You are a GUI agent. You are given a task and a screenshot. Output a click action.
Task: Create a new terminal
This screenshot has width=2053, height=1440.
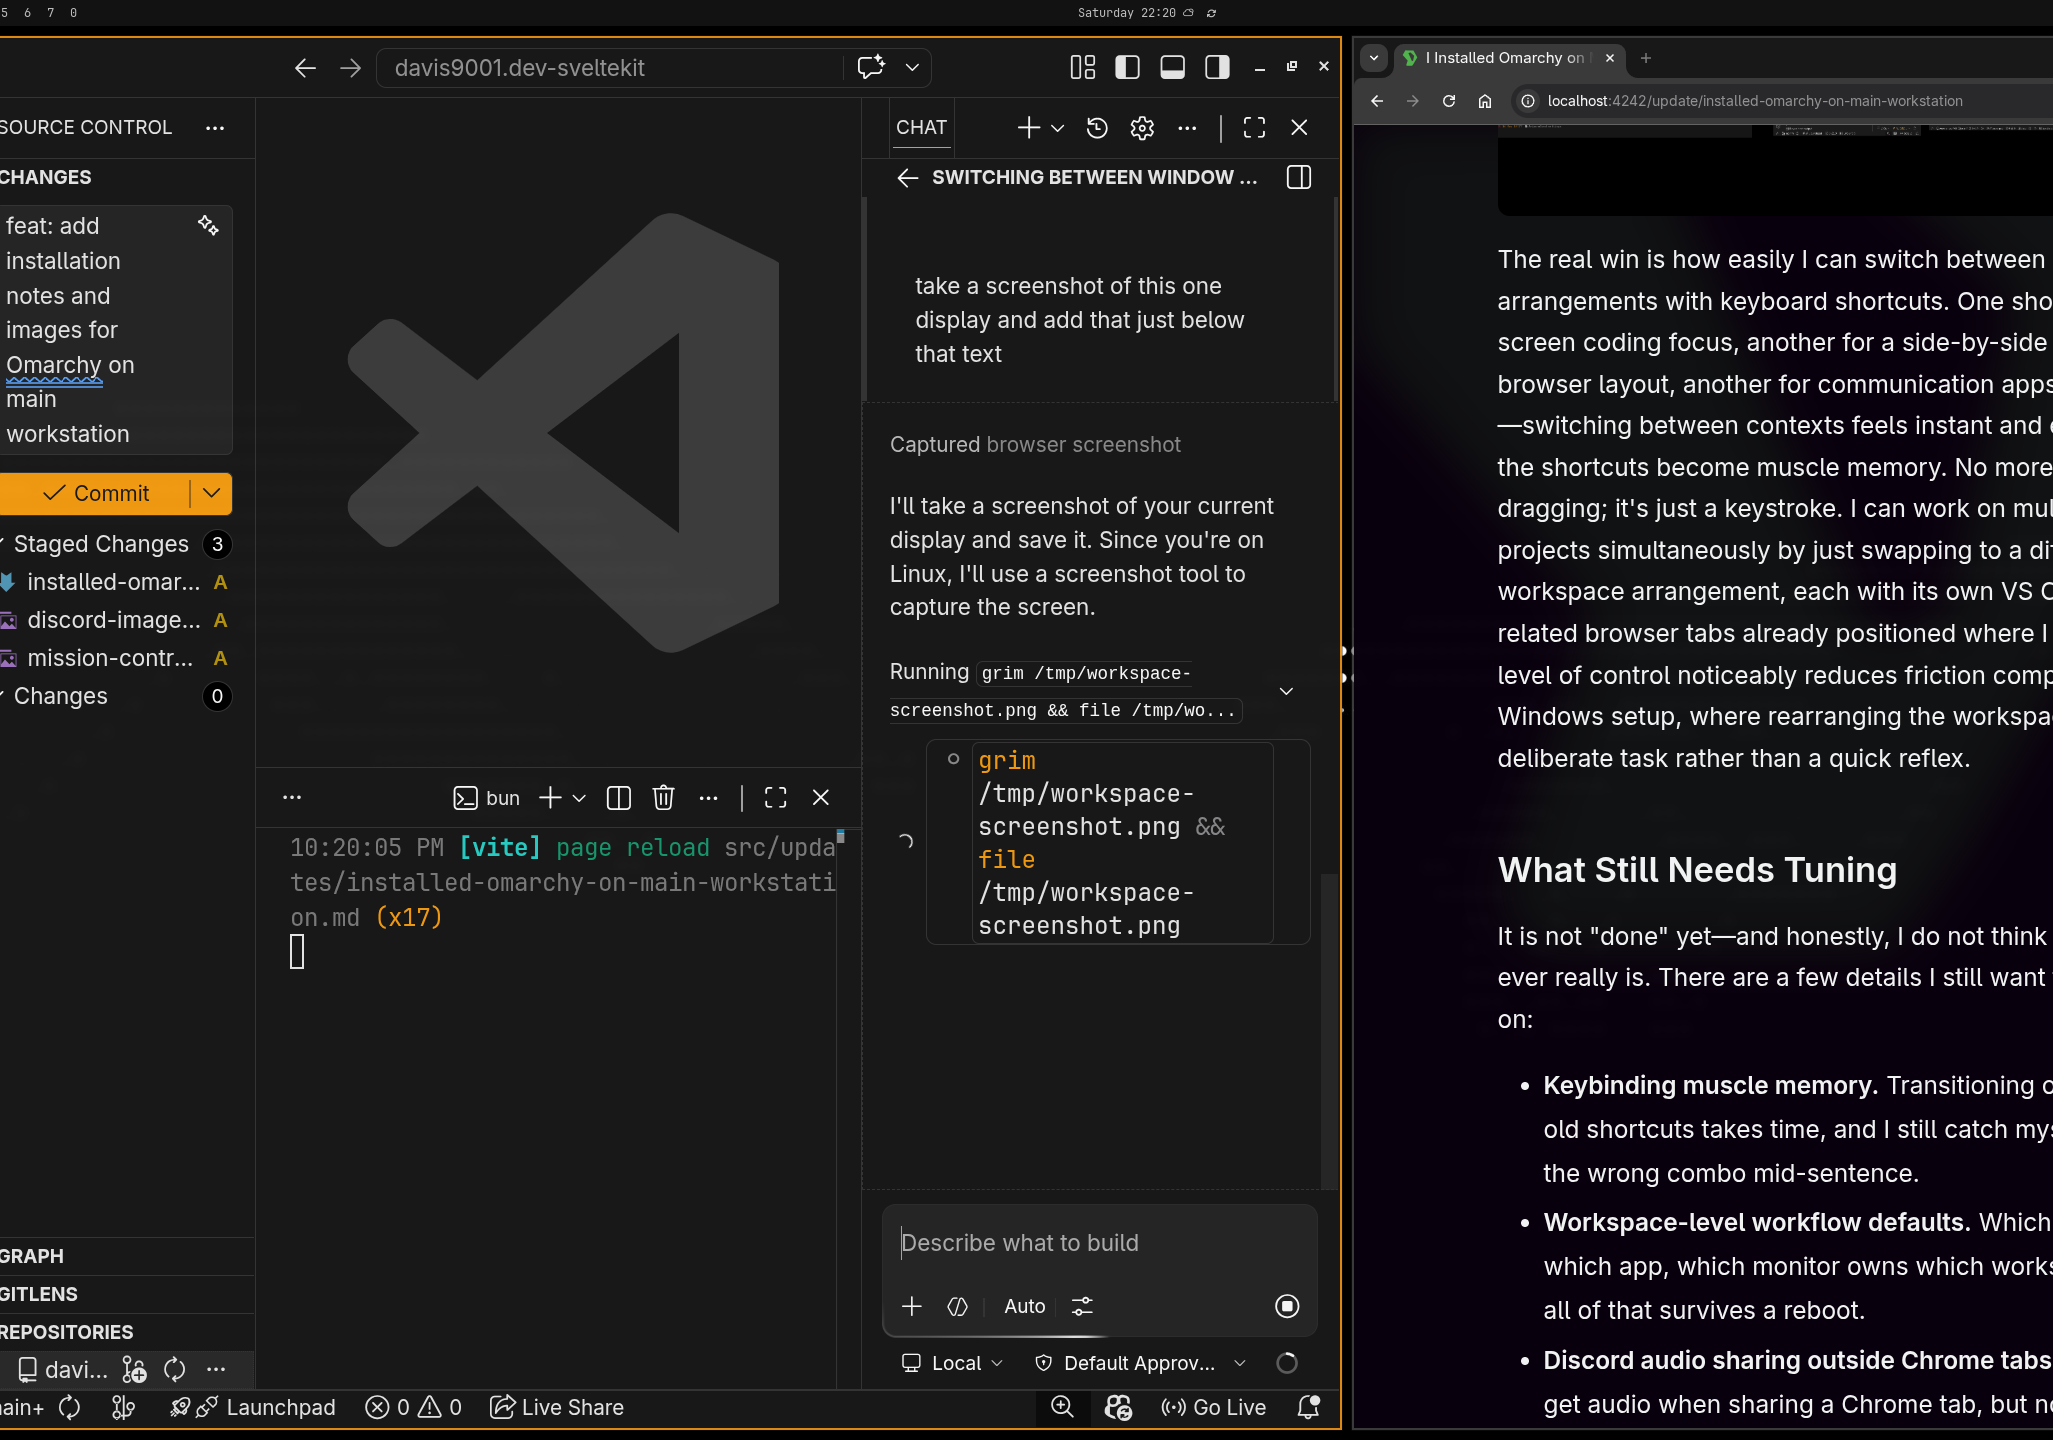click(550, 797)
